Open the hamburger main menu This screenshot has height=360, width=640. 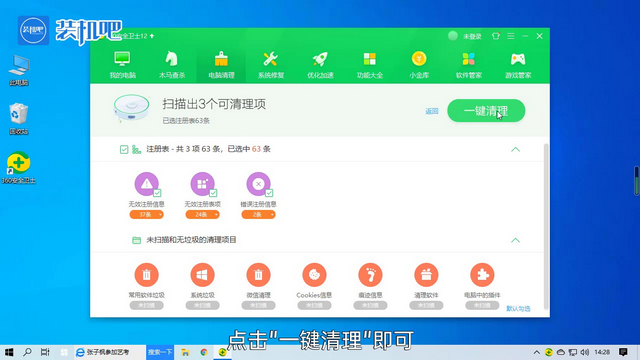pyautogui.click(x=511, y=36)
